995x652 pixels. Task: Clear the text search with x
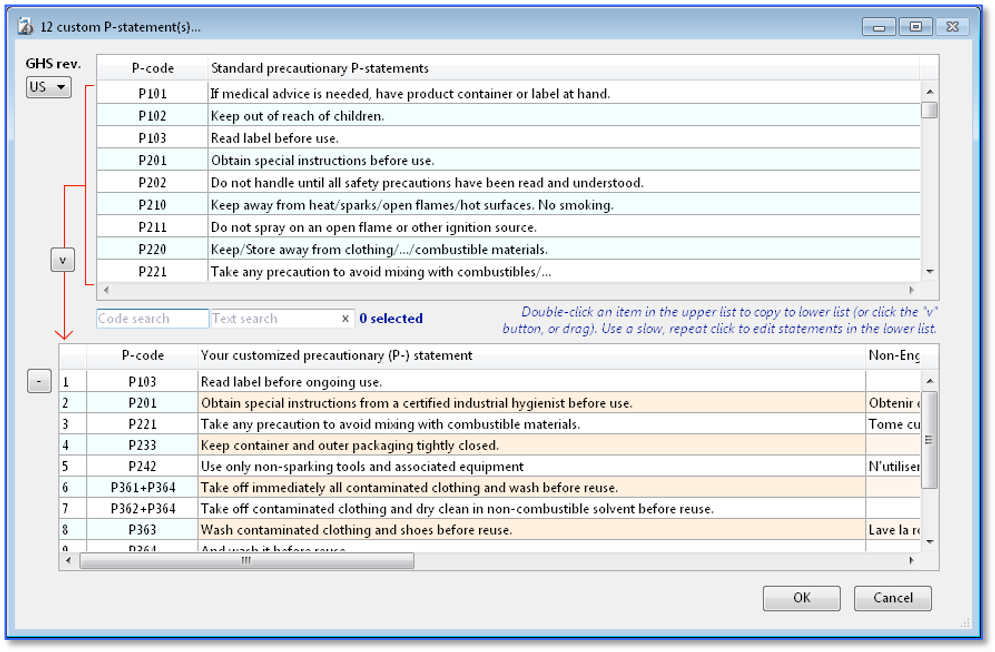[x=345, y=319]
